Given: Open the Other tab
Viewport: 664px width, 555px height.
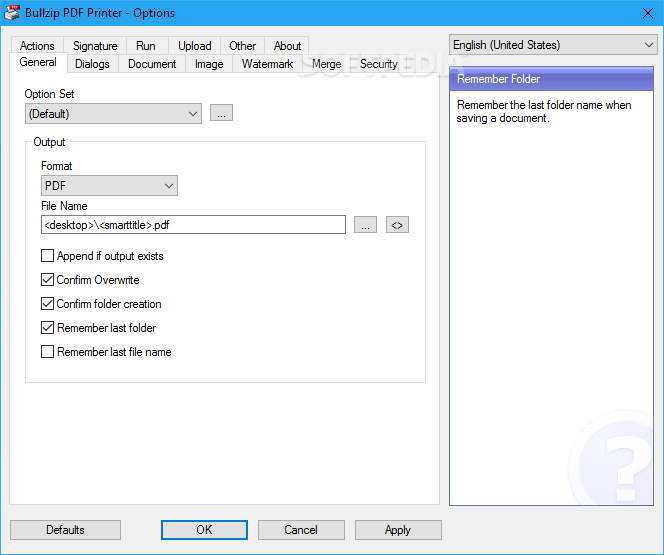Looking at the screenshot, I should (243, 45).
